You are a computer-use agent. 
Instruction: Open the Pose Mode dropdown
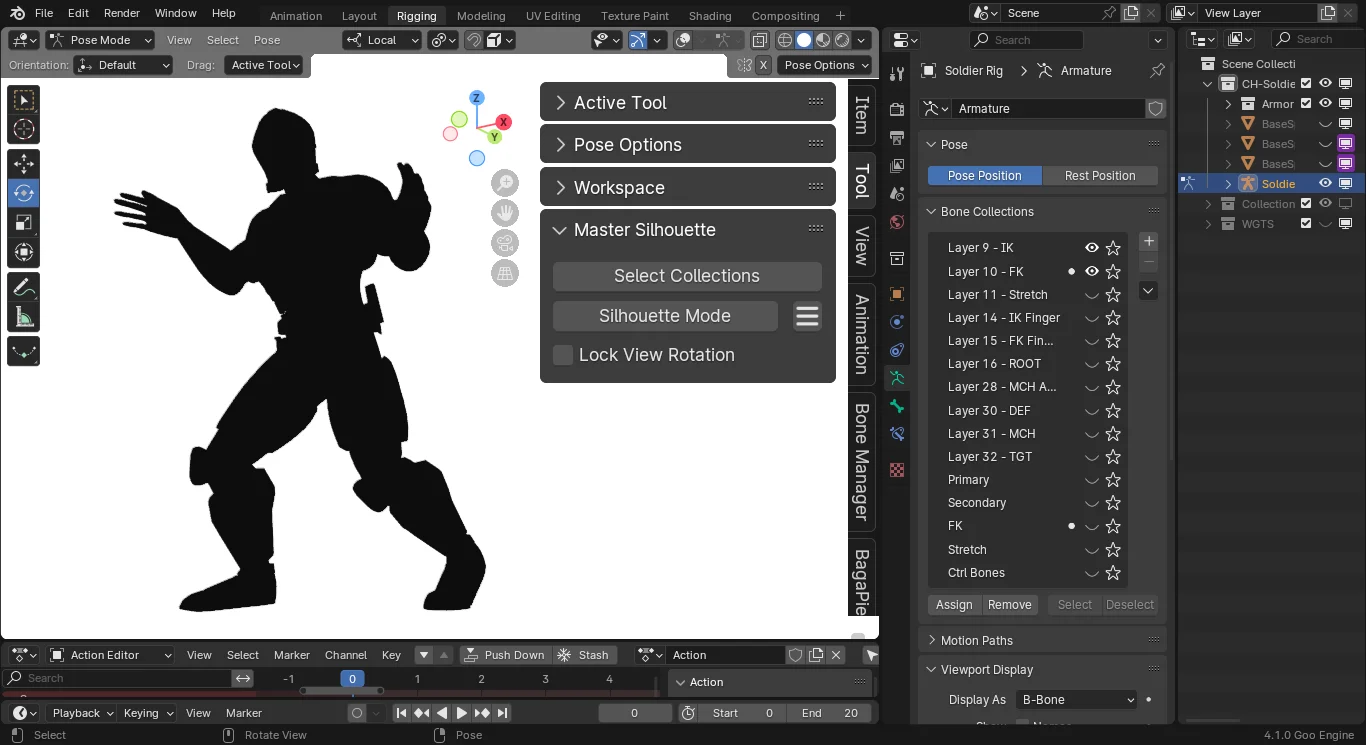(x=100, y=40)
